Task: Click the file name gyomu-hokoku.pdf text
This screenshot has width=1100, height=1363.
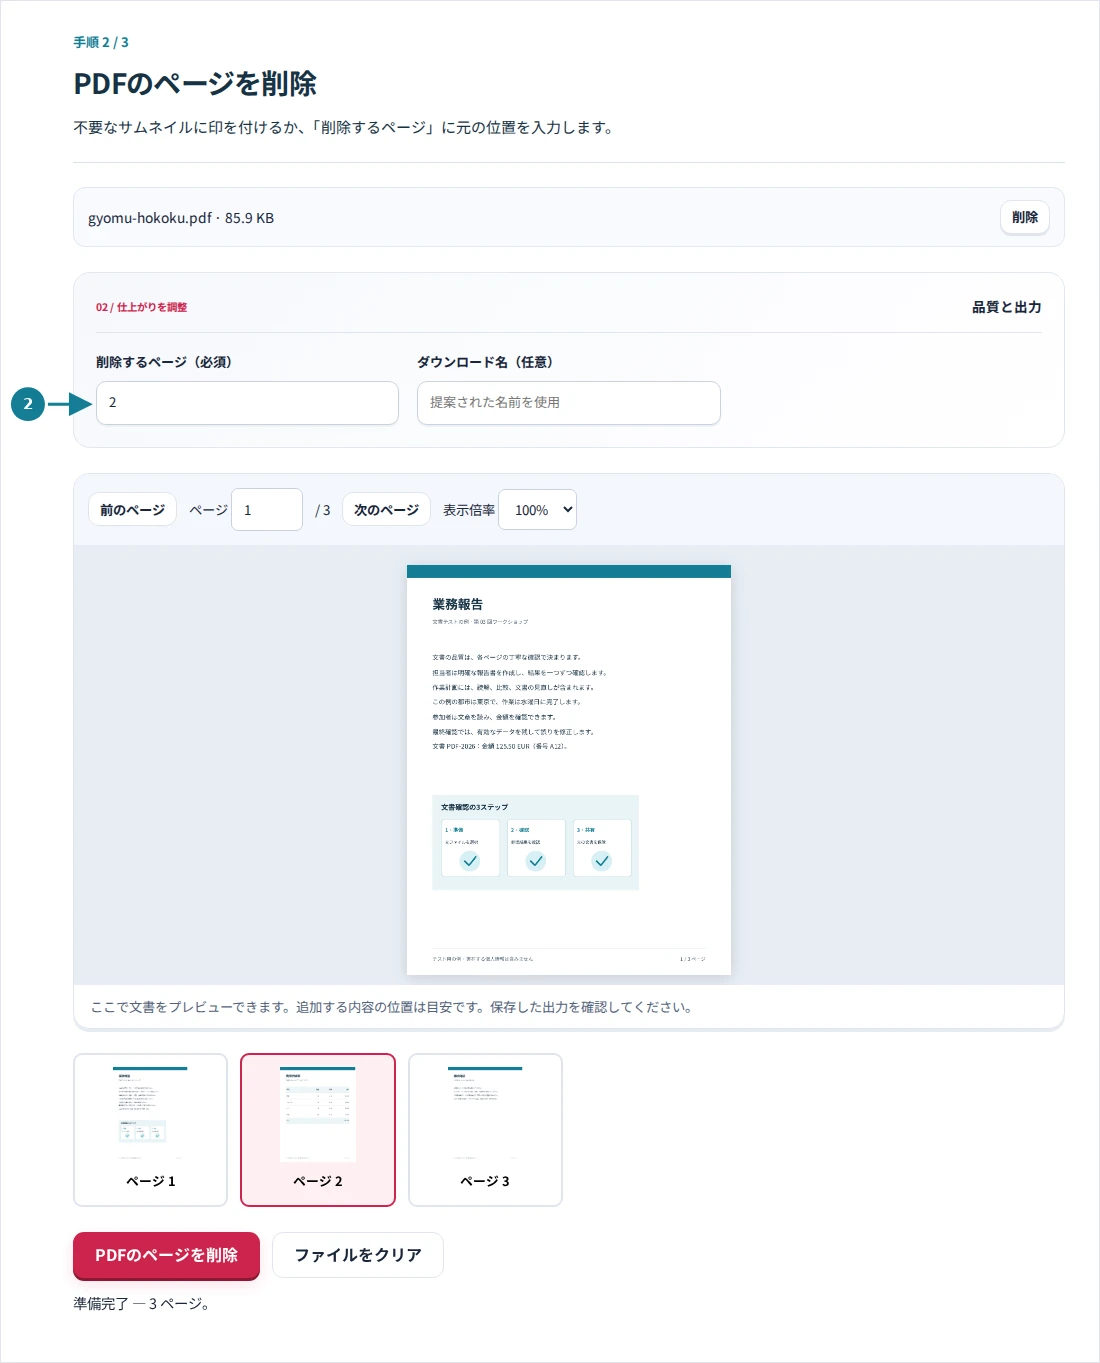Action: pos(150,218)
